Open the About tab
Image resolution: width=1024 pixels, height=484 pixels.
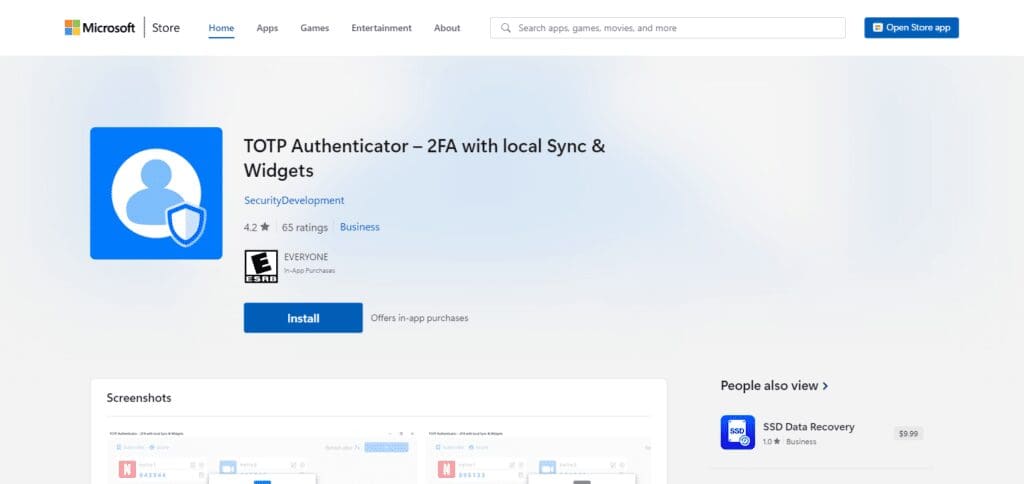coord(447,28)
